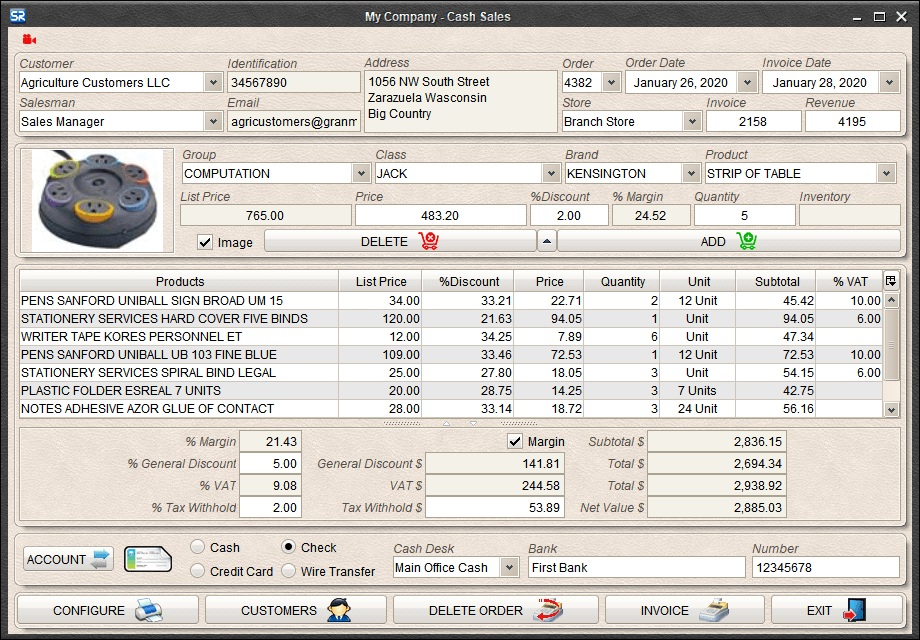Click the products table scrollbar thumb
The height and width of the screenshot is (640, 920).
pos(891,345)
